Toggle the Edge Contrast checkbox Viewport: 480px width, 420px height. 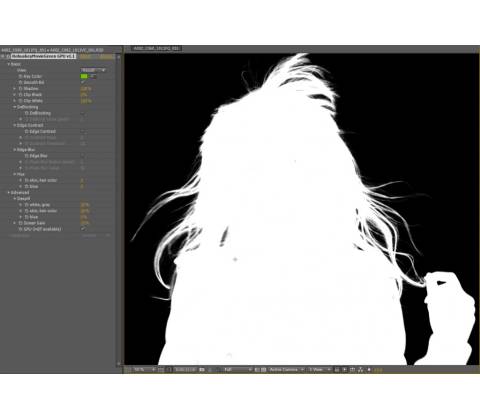(x=83, y=131)
